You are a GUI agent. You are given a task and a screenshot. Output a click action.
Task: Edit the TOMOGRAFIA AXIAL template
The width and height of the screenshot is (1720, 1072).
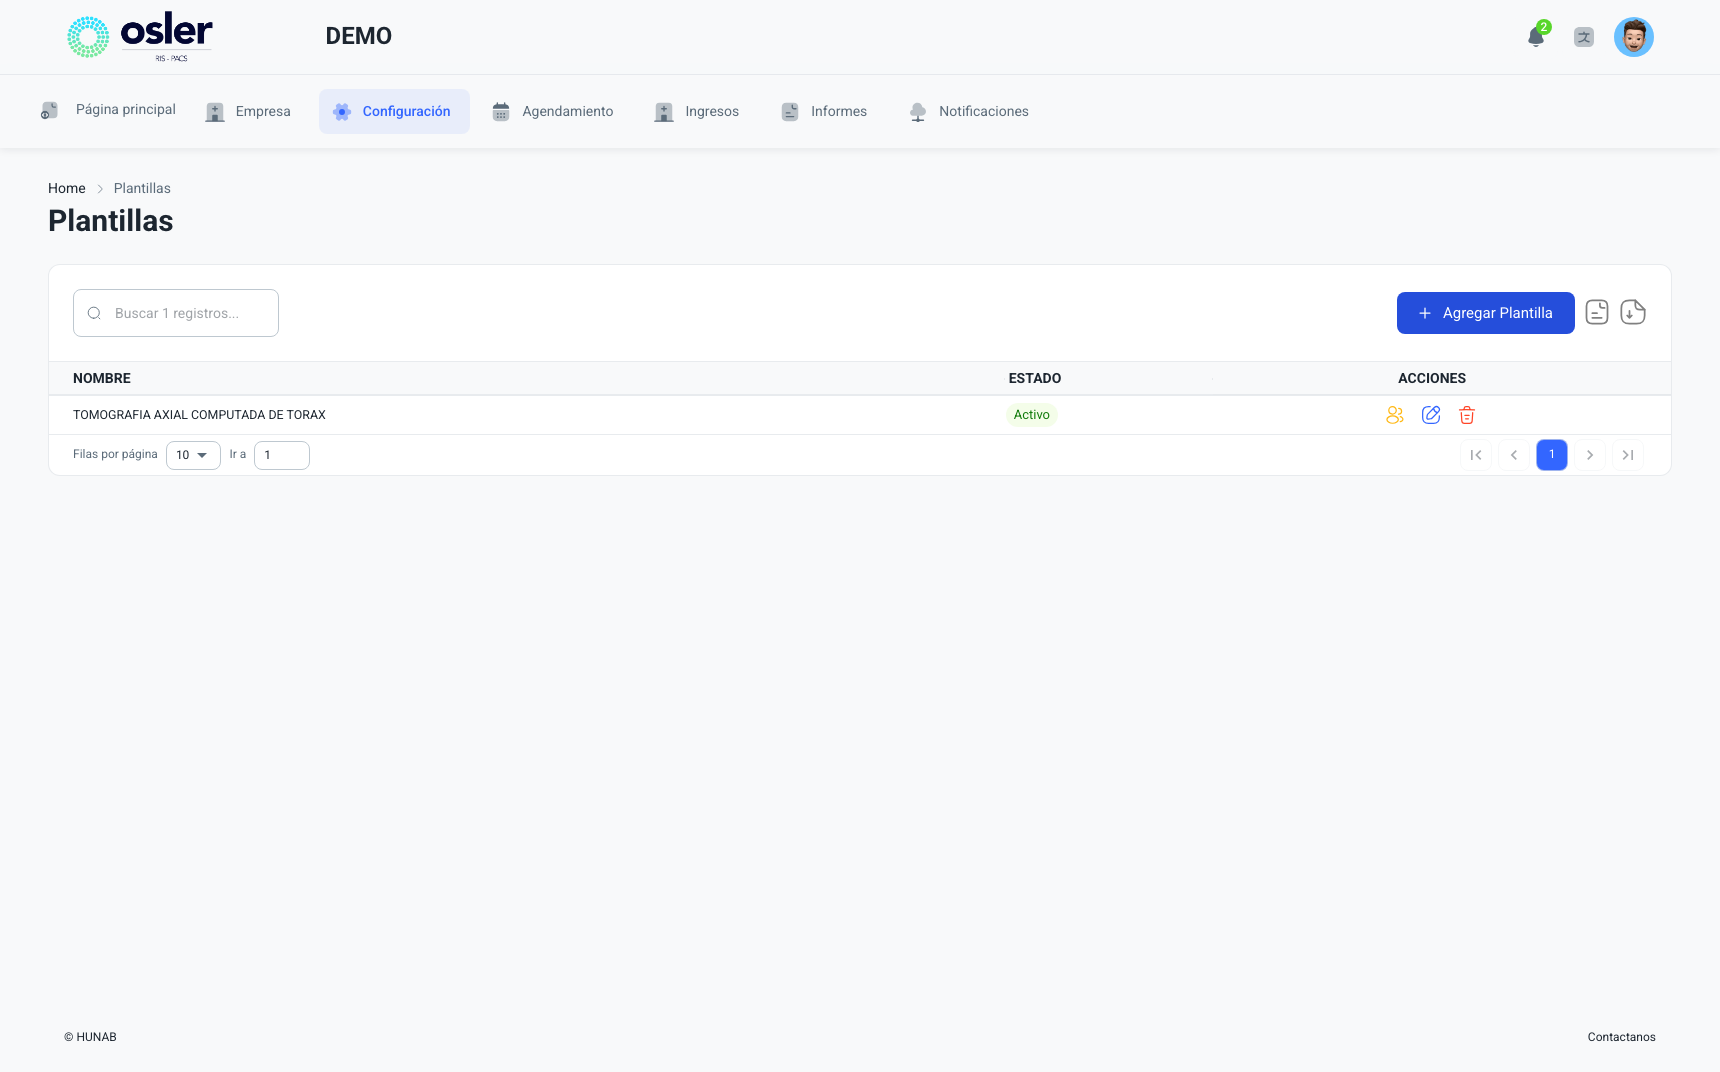(x=1431, y=415)
